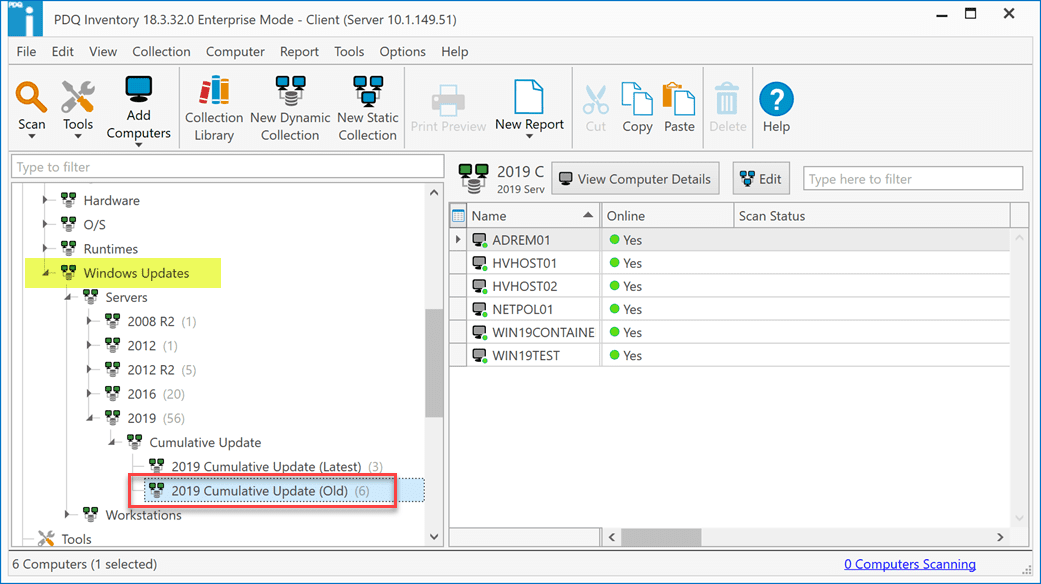Click the Runtimes collection icon
The width and height of the screenshot is (1041, 584).
68,248
